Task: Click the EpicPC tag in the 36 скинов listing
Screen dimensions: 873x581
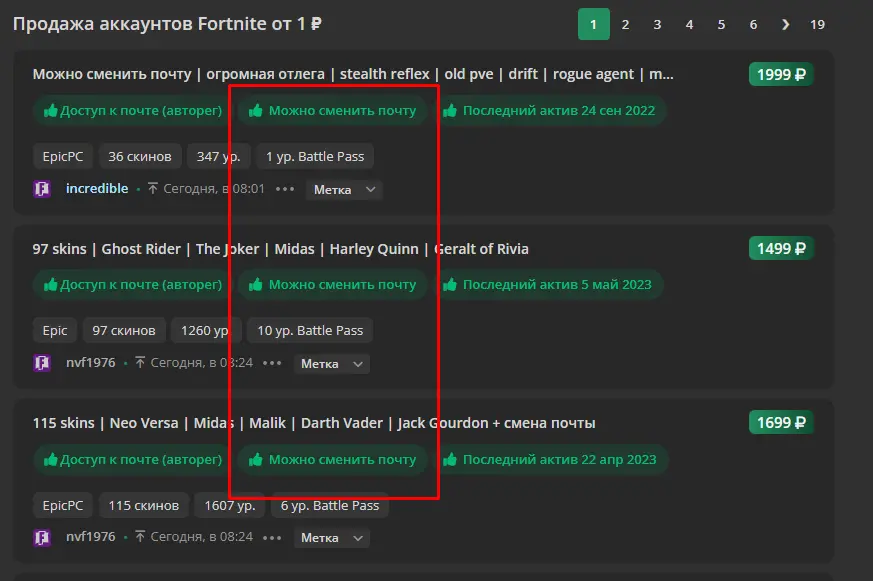Action: (x=63, y=156)
